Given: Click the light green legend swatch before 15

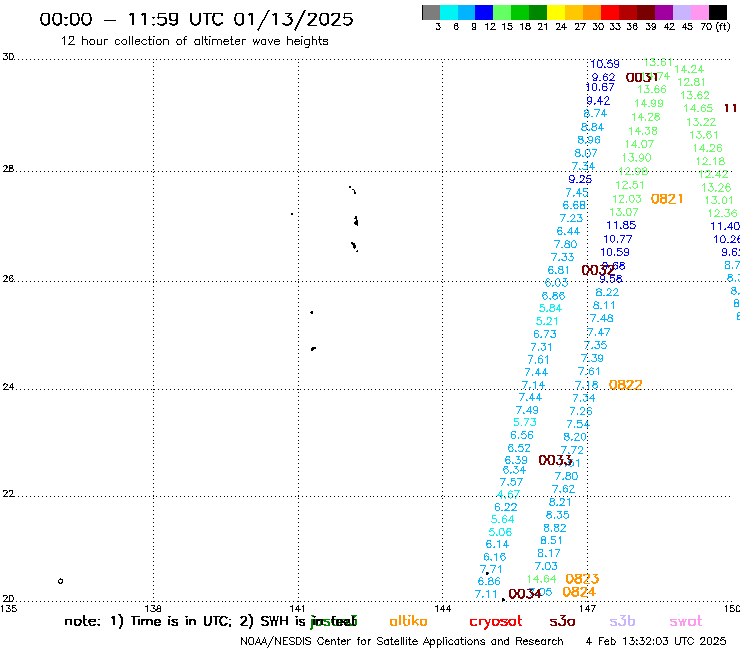Looking at the screenshot, I should coord(503,12).
